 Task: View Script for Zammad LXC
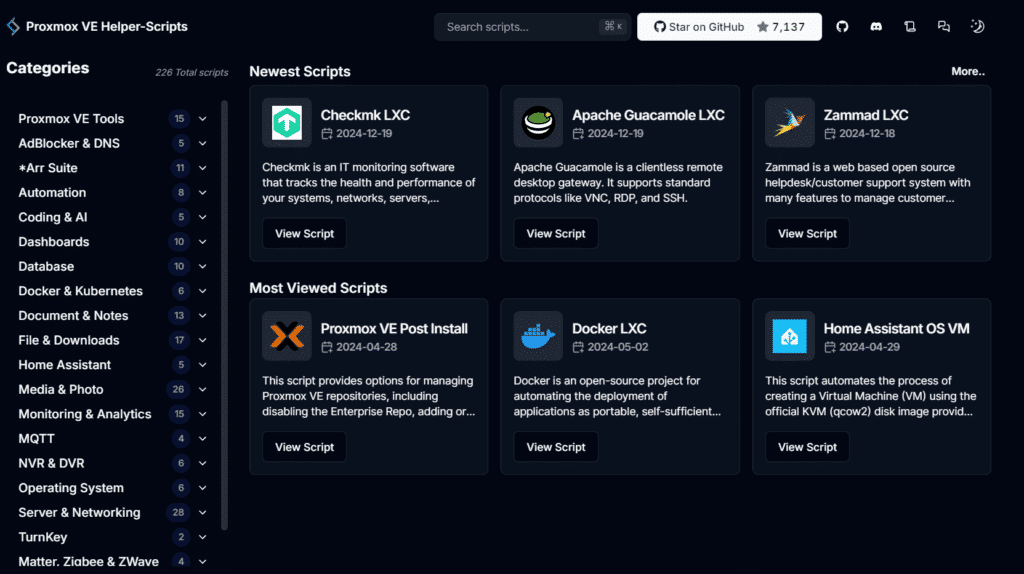point(807,233)
